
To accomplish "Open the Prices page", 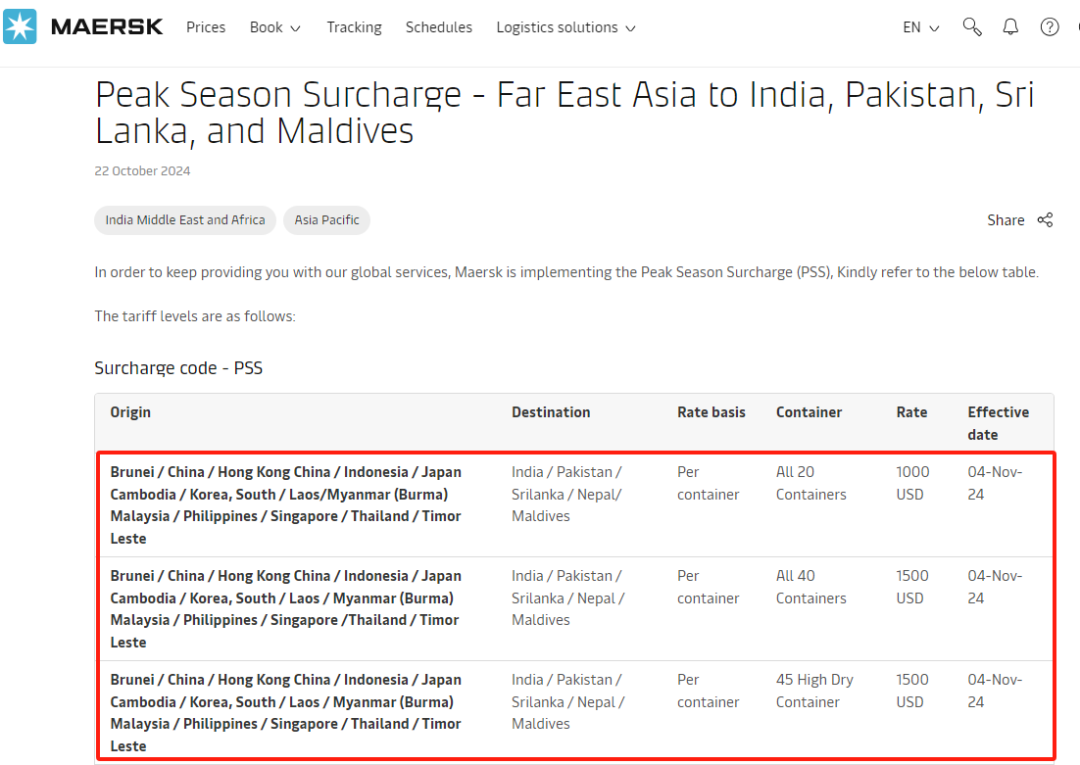I will coord(206,27).
